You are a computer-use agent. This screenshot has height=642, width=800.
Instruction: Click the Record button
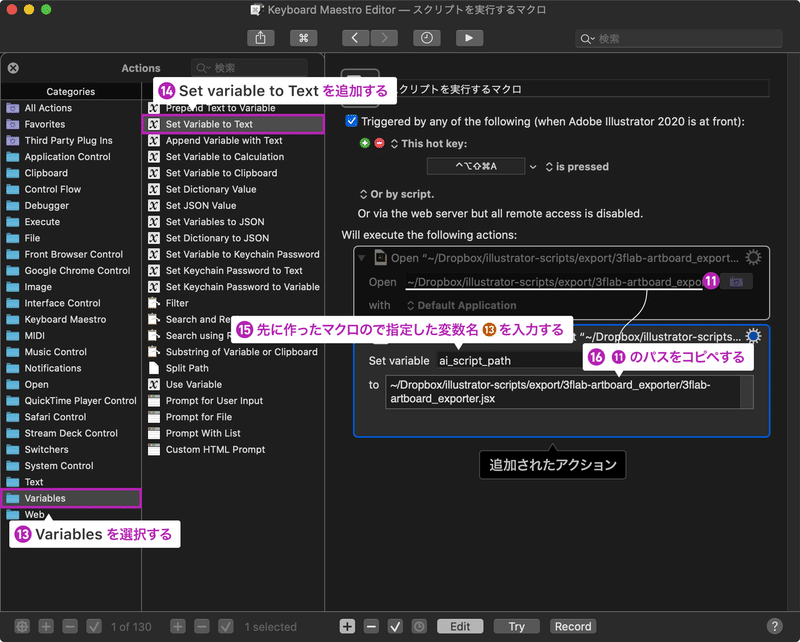pos(573,626)
